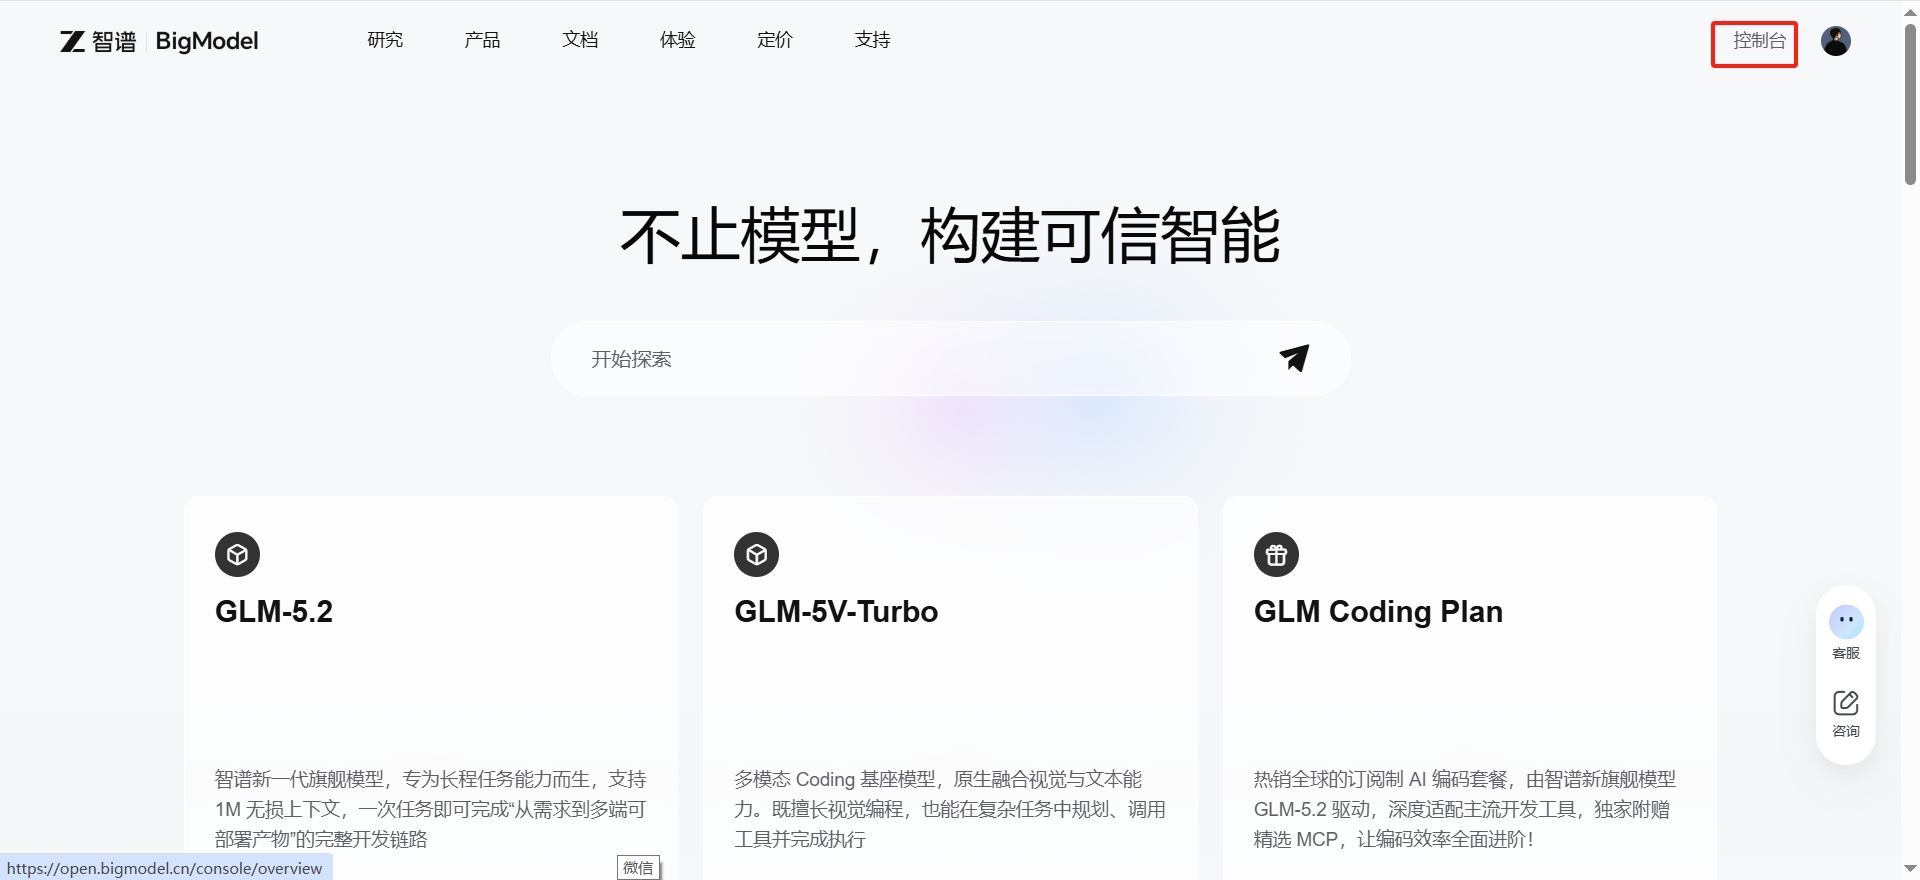Click the GLM-5.2 description starting 智谱新一代旗舰模型
1920x880 pixels.
pyautogui.click(x=431, y=809)
